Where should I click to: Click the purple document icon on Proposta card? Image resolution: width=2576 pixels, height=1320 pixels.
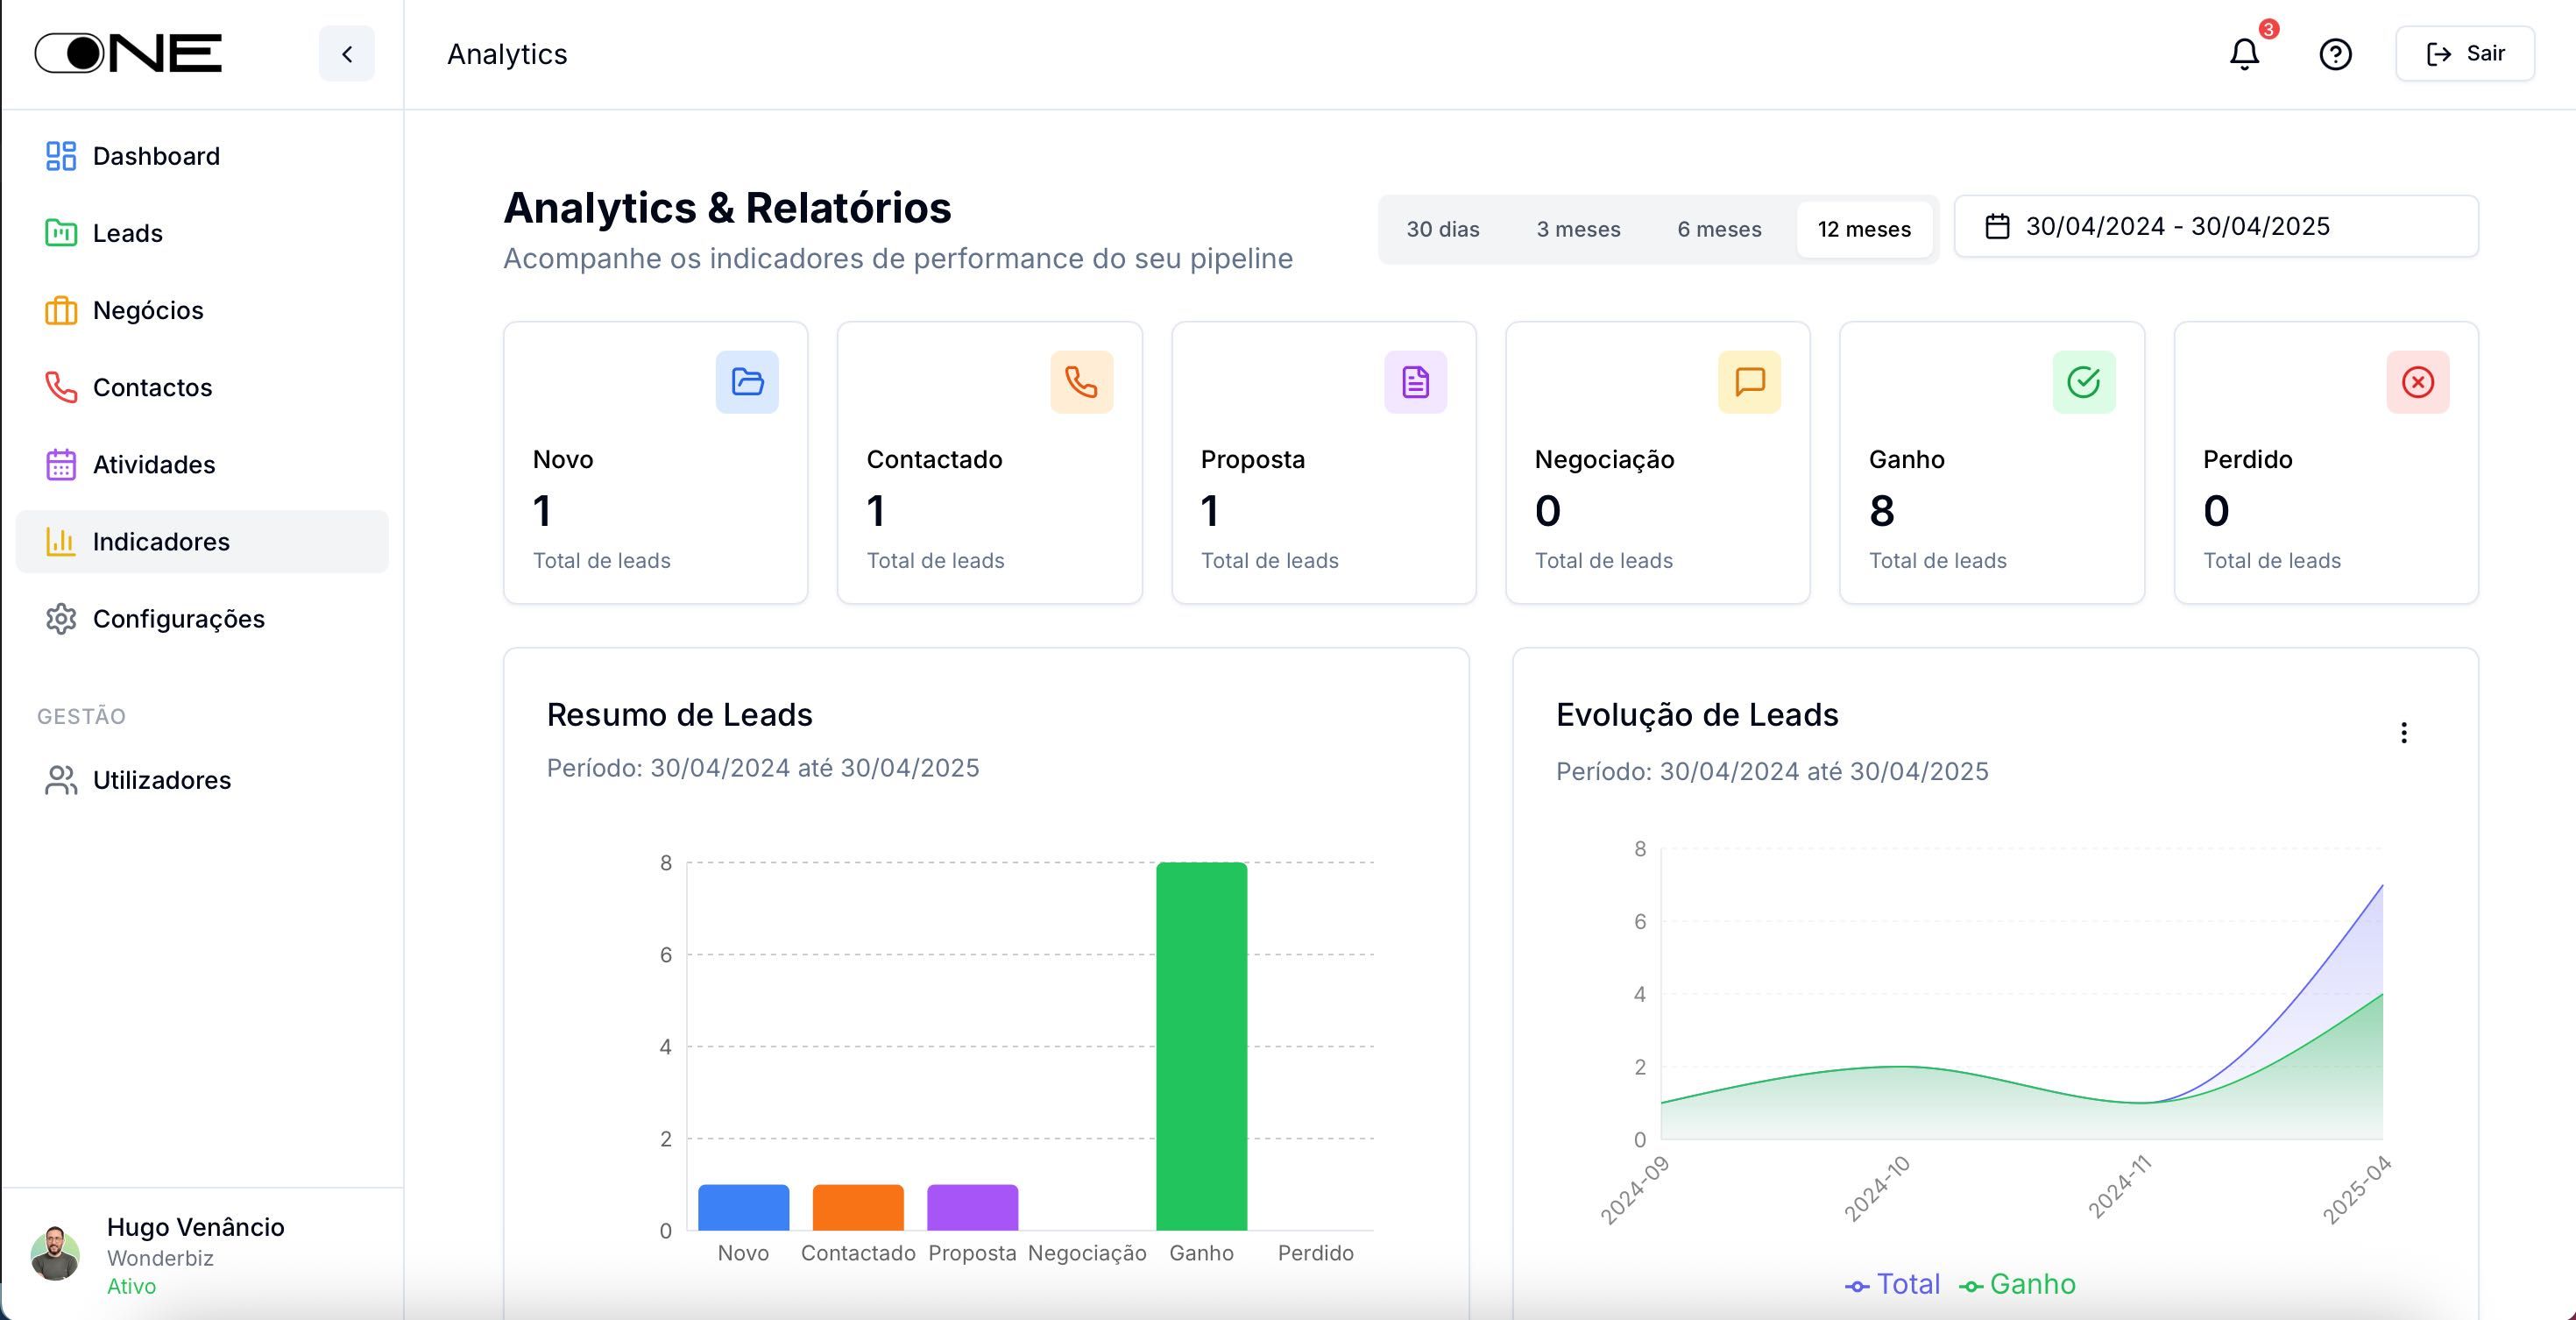click(x=1415, y=382)
